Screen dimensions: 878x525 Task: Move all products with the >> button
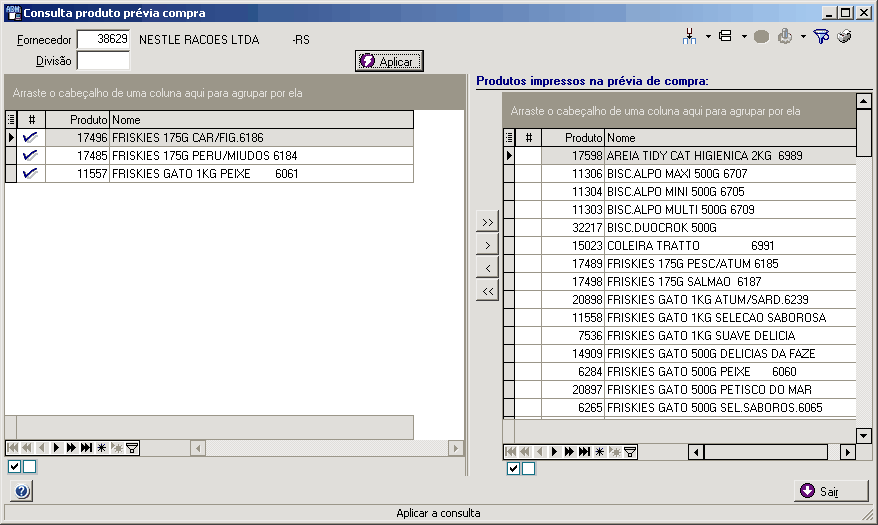click(x=488, y=222)
